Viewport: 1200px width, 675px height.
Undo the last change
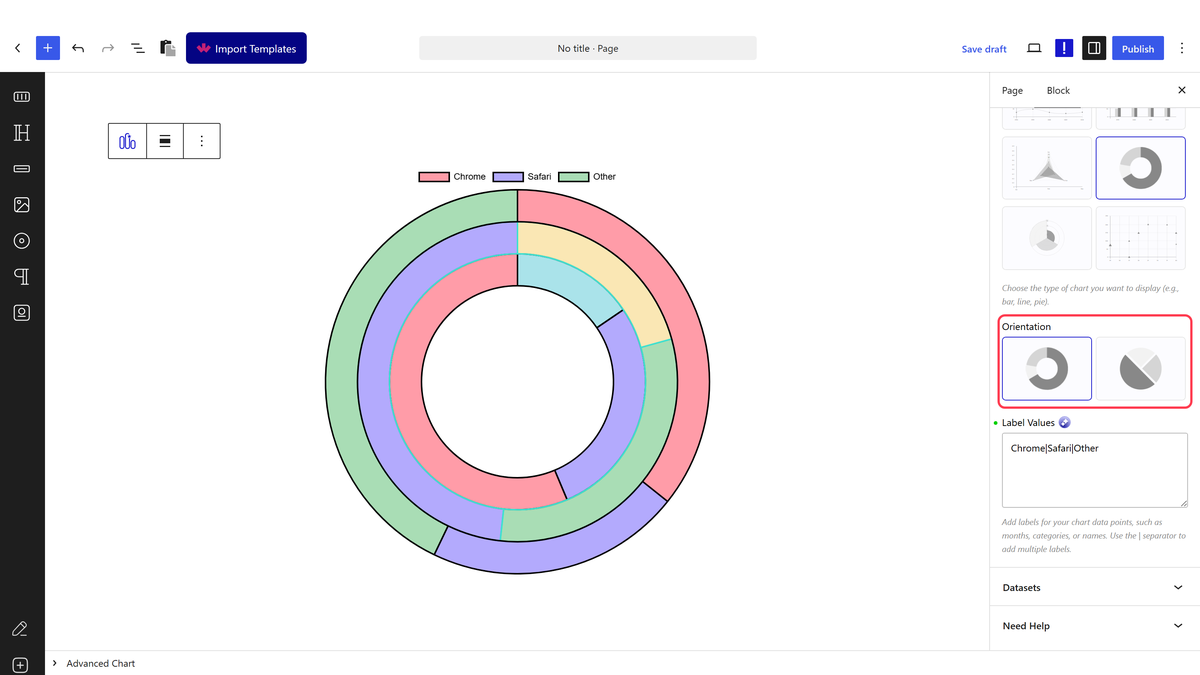click(78, 48)
